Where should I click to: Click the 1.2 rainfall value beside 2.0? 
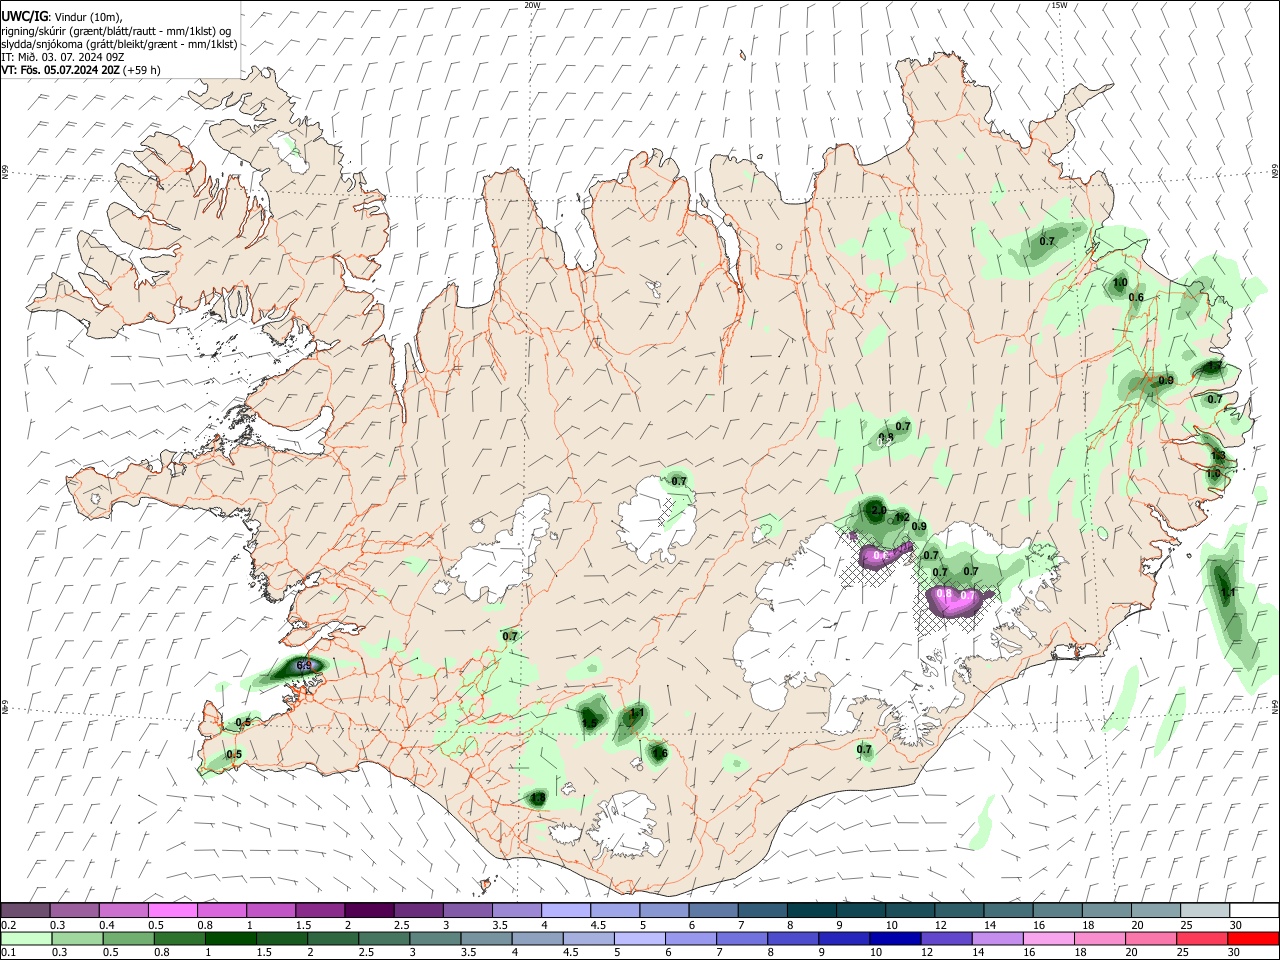(902, 517)
